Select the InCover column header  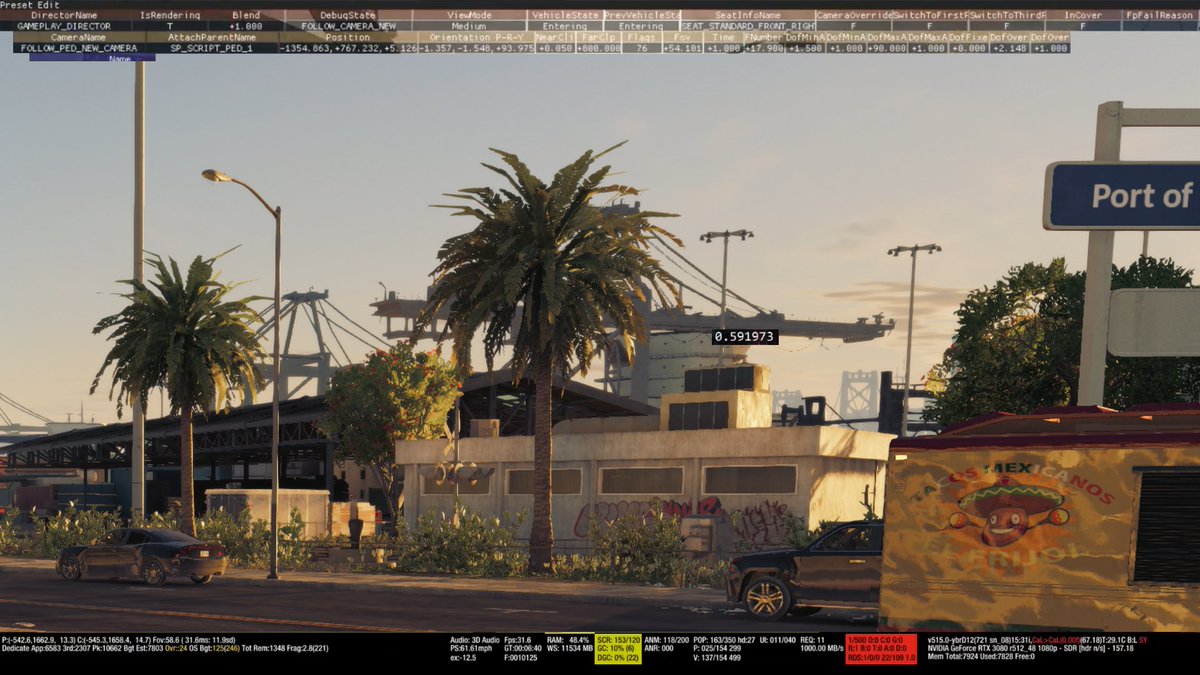click(1083, 16)
